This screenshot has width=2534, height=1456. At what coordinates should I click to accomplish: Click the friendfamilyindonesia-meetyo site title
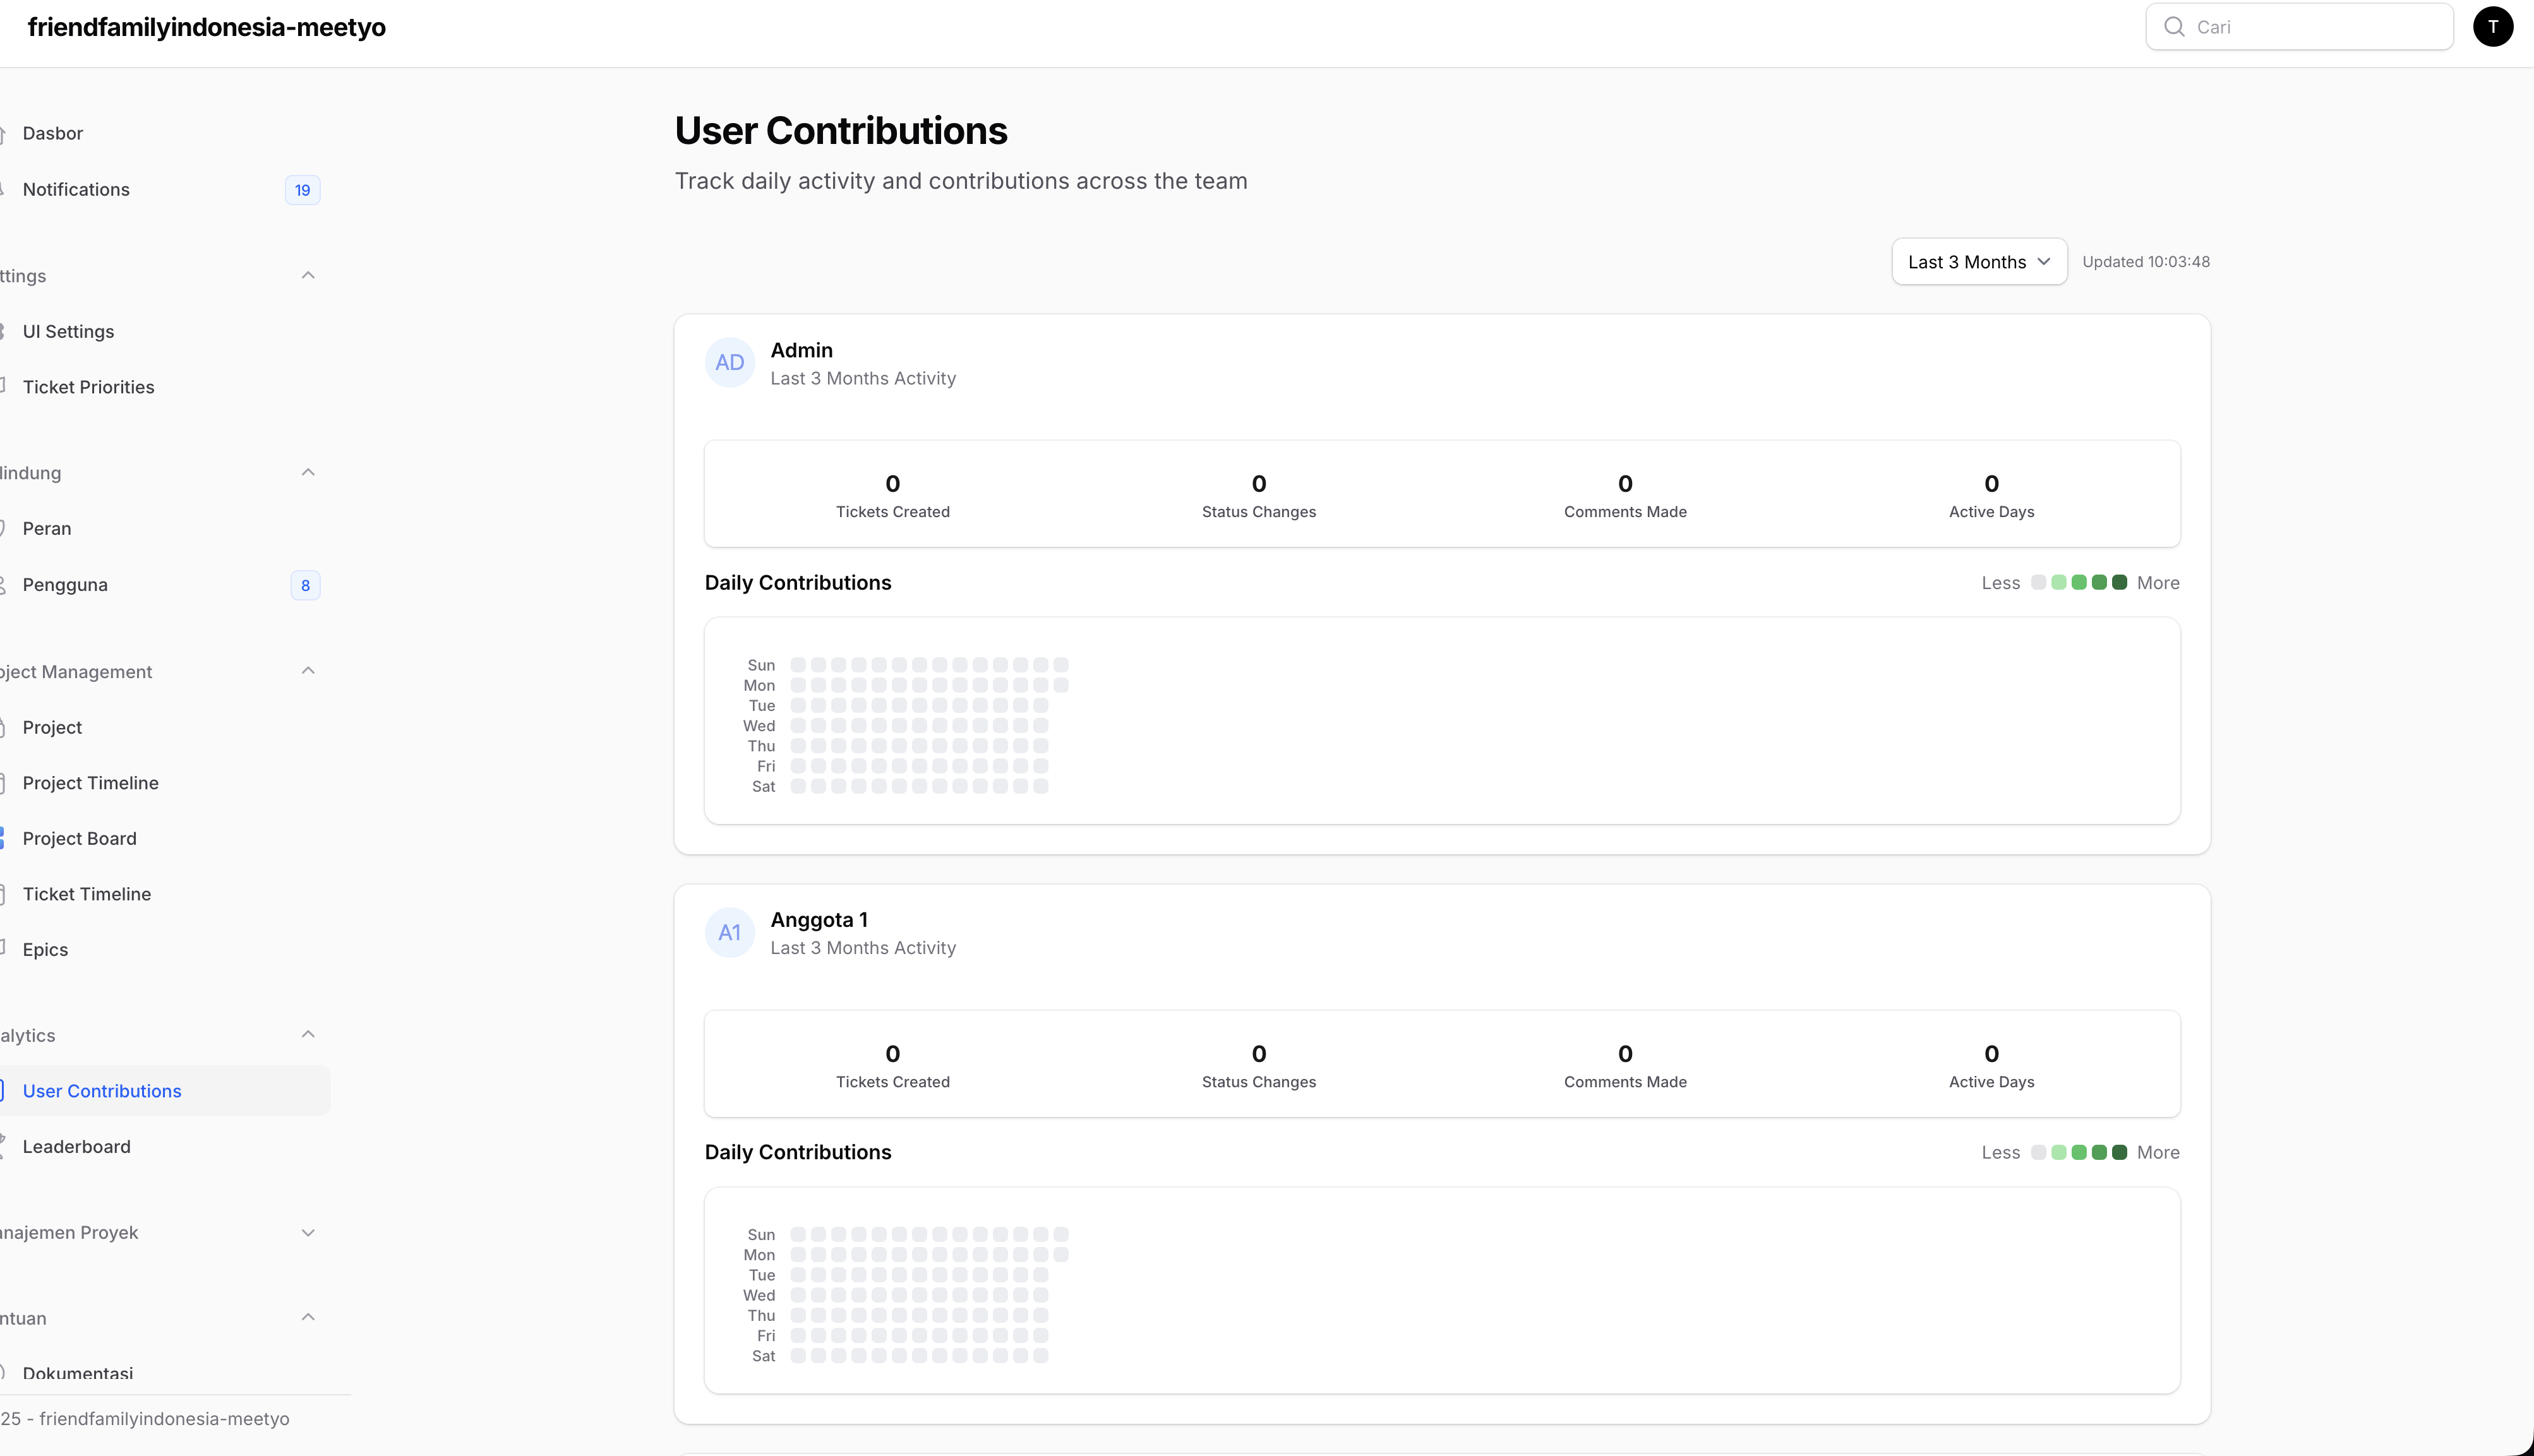point(207,27)
